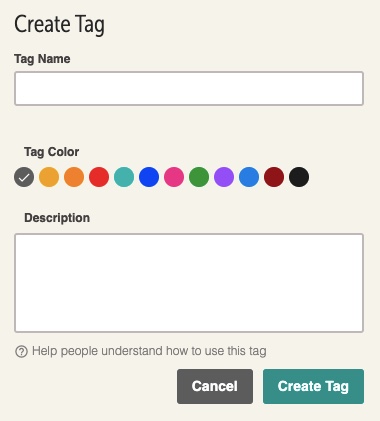Click inside the Description text area
The image size is (380, 421).
point(189,283)
